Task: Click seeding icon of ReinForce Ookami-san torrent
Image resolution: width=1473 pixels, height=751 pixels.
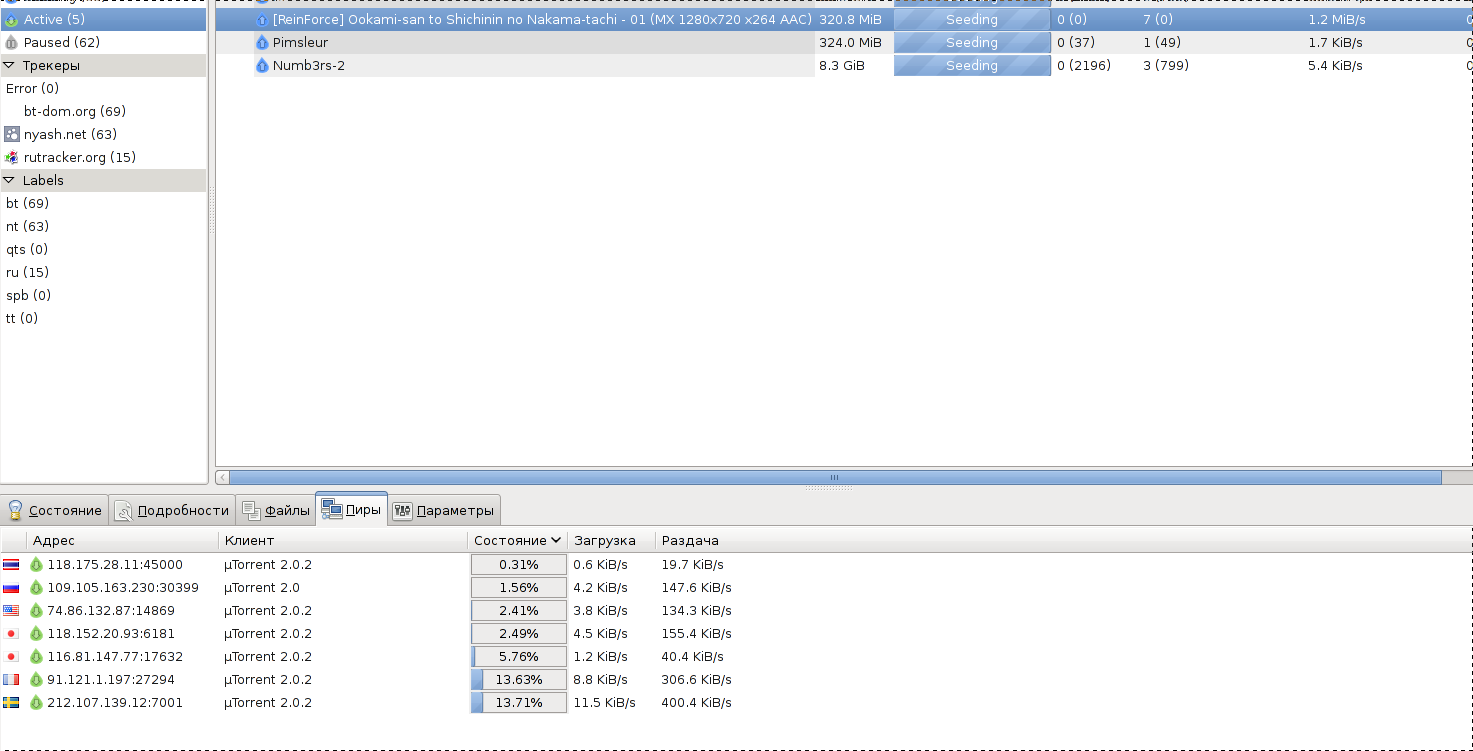Action: pyautogui.click(x=263, y=19)
